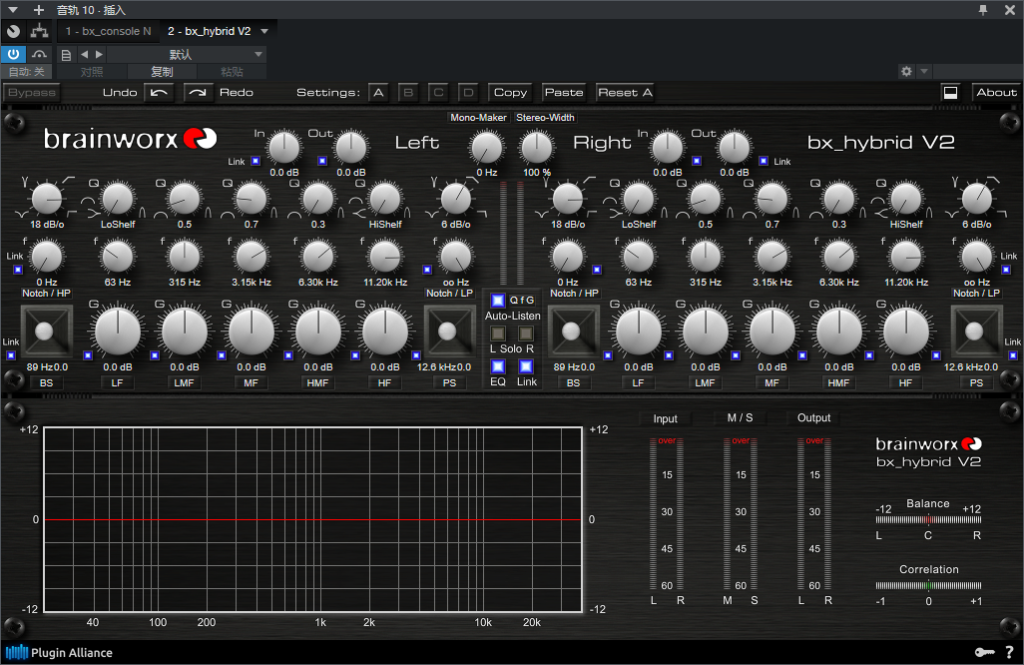Click the Undo arrow icon

pyautogui.click(x=159, y=92)
